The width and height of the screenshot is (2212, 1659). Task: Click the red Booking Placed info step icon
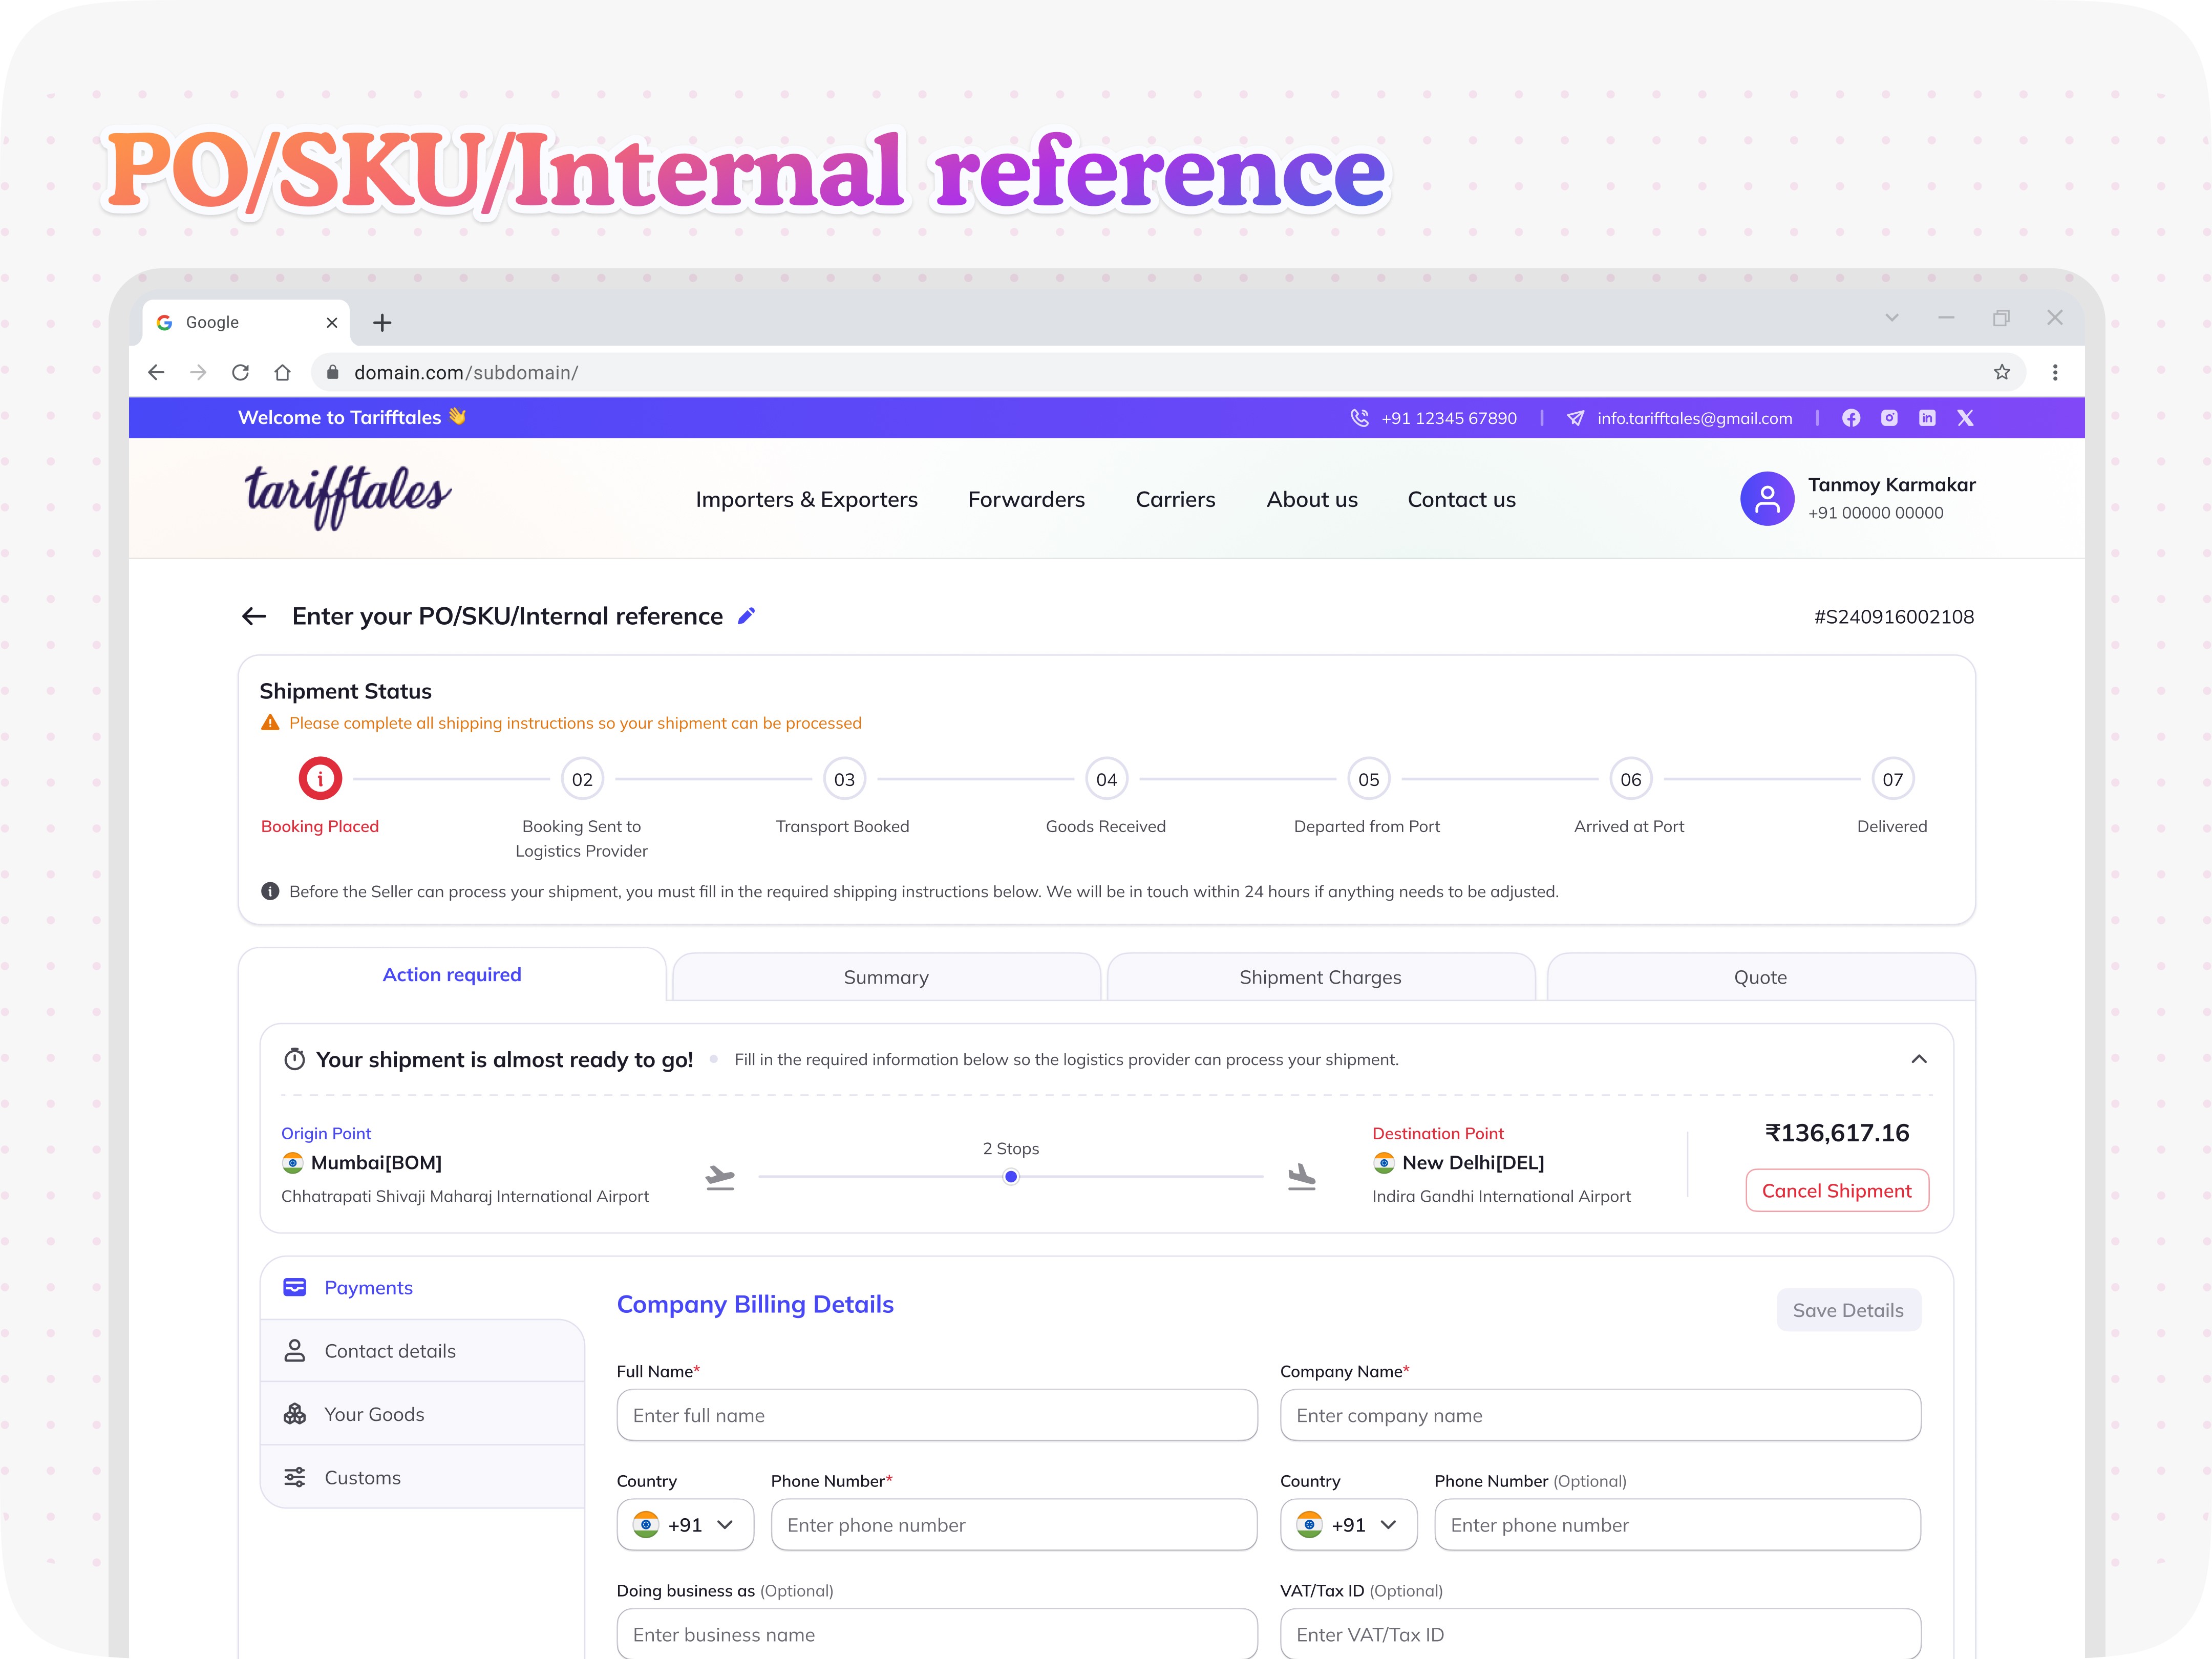coord(320,778)
